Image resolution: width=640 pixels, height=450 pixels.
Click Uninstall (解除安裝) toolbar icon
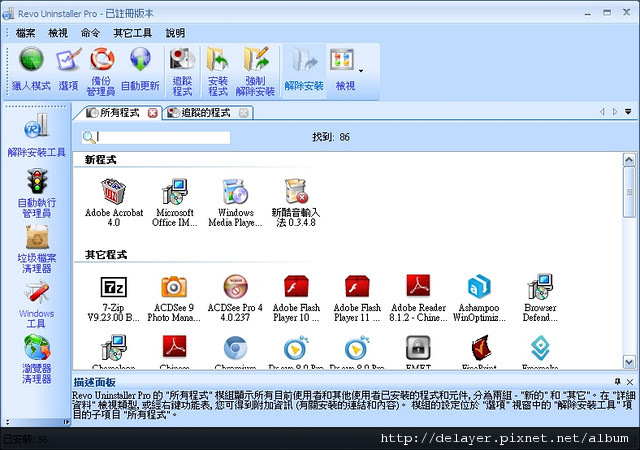coord(304,69)
